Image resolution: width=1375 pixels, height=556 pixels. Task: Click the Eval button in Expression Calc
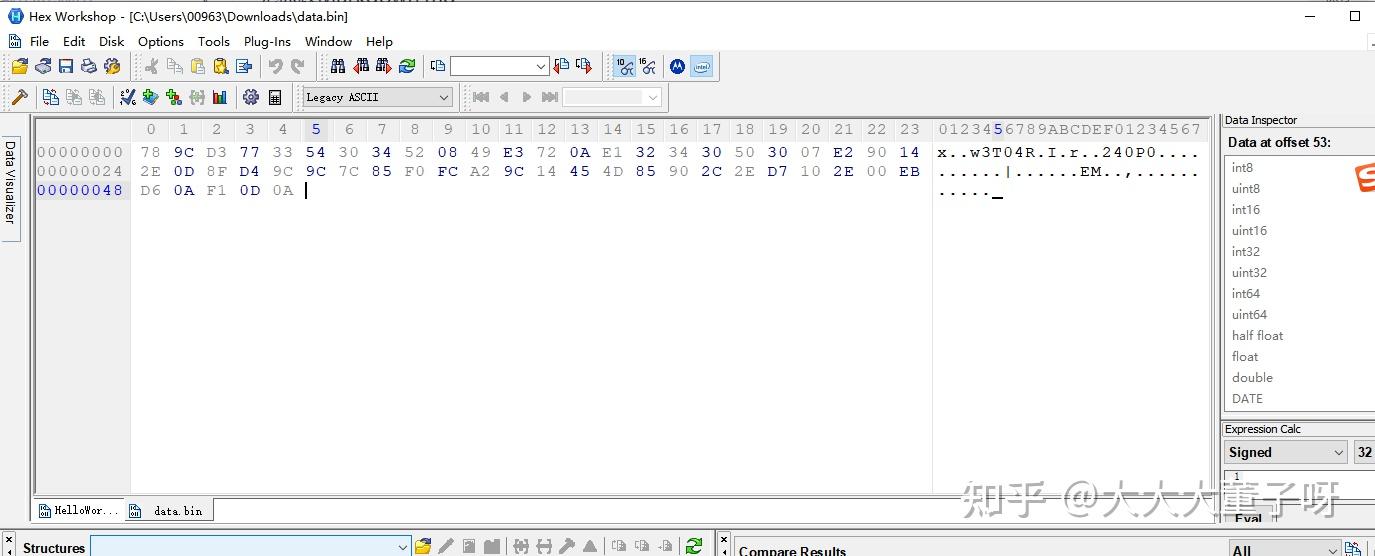point(1248,518)
